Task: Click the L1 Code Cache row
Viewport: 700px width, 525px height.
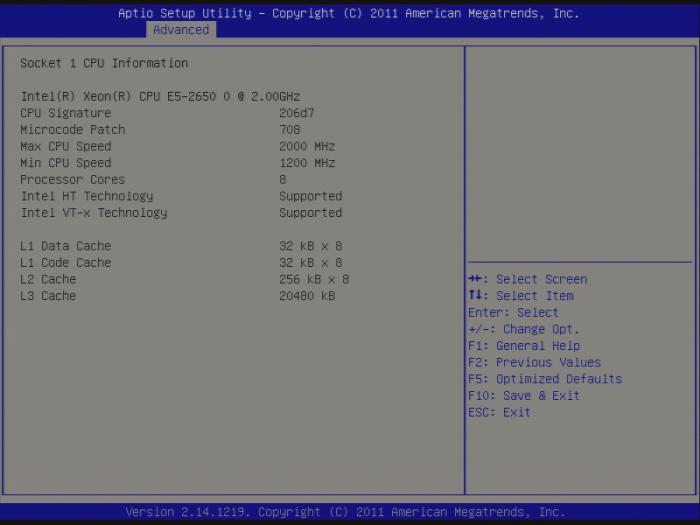Action: (66, 263)
